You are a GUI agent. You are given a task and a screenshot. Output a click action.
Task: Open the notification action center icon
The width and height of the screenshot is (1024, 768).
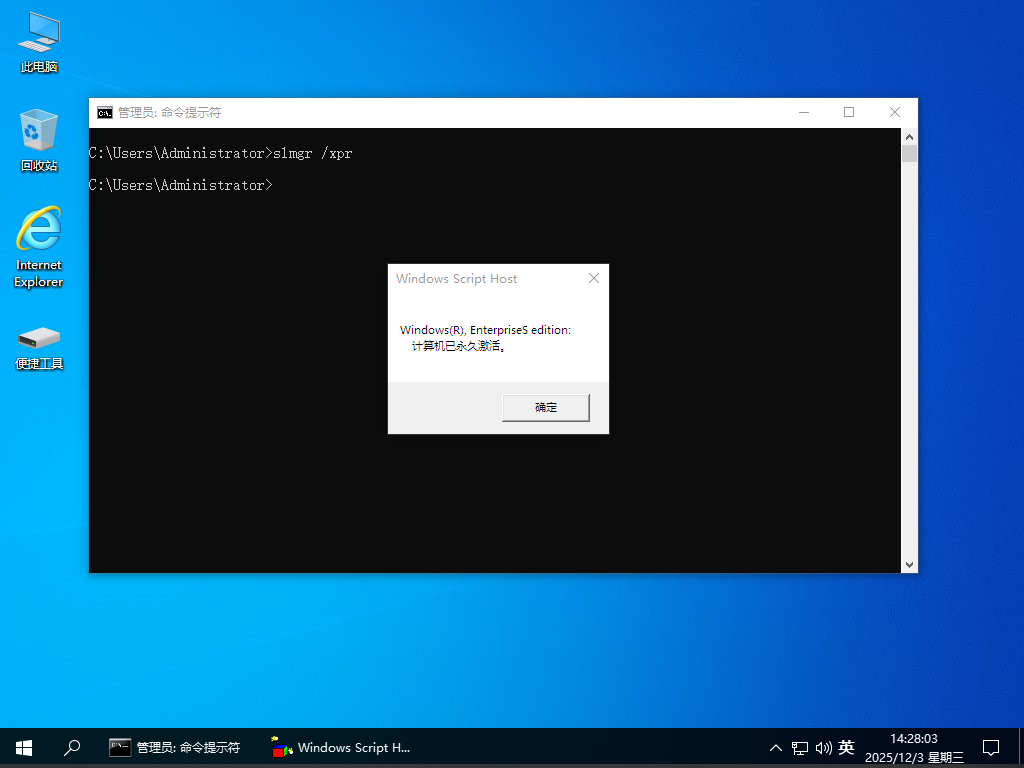pos(991,747)
